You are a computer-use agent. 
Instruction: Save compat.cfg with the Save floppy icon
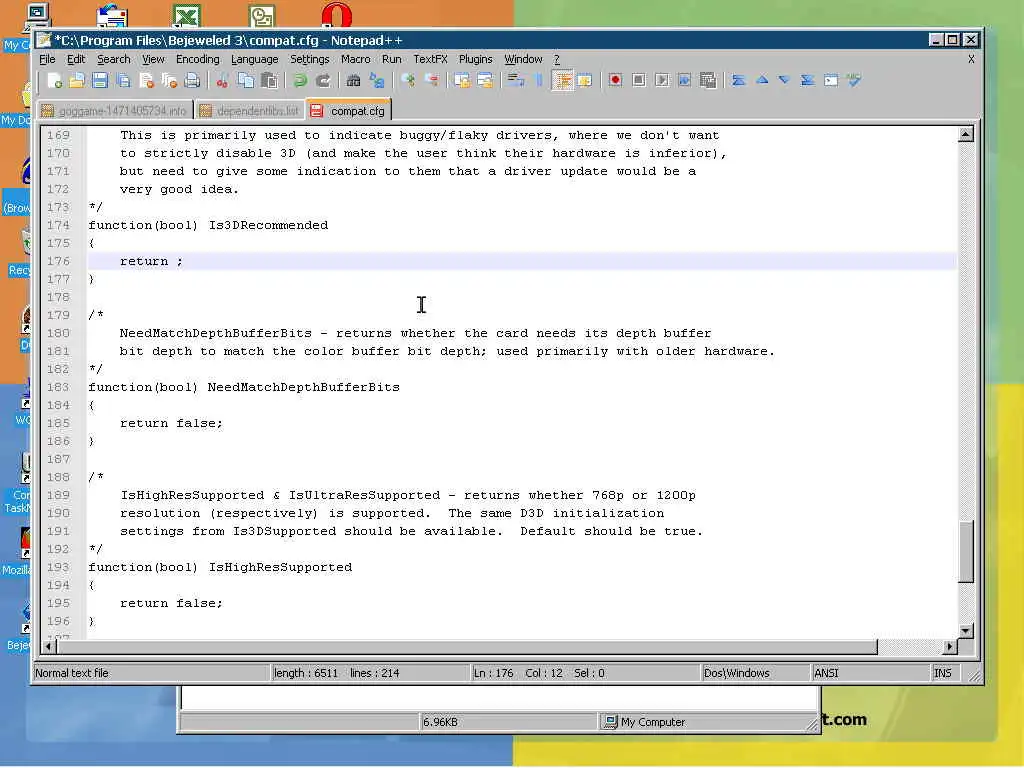100,80
